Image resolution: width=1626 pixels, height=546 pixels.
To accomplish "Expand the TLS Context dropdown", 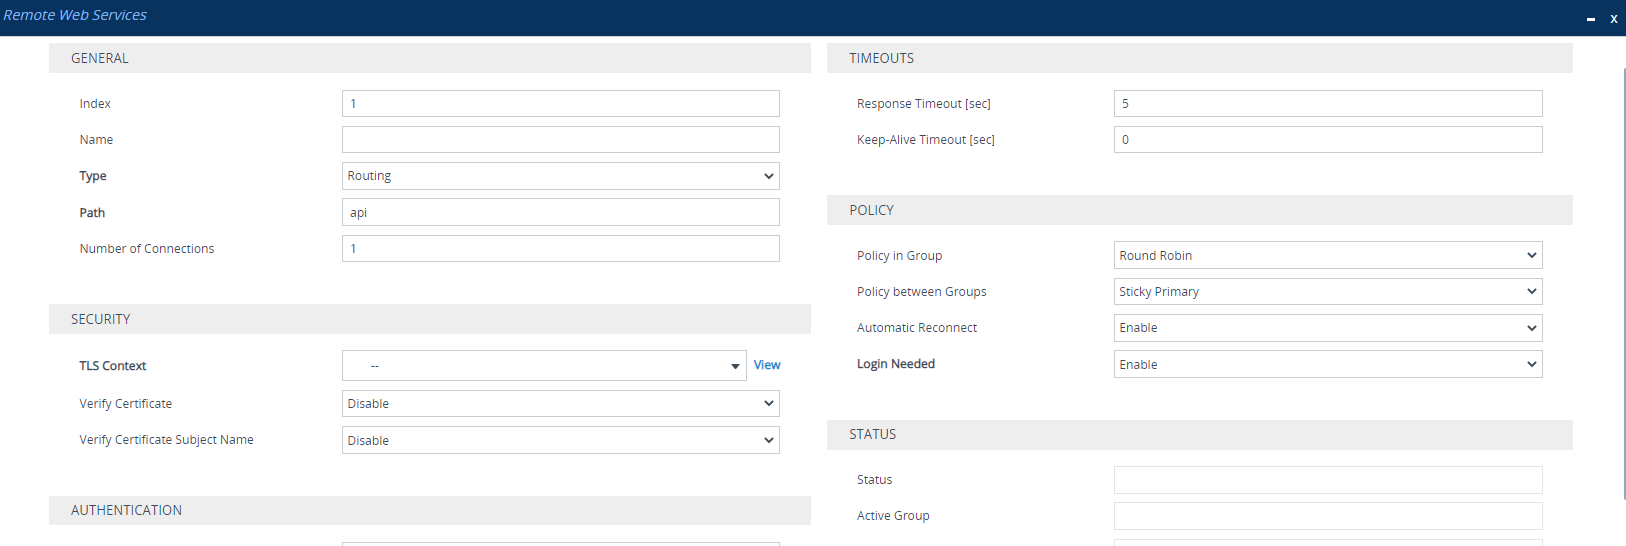I will pos(544,366).
